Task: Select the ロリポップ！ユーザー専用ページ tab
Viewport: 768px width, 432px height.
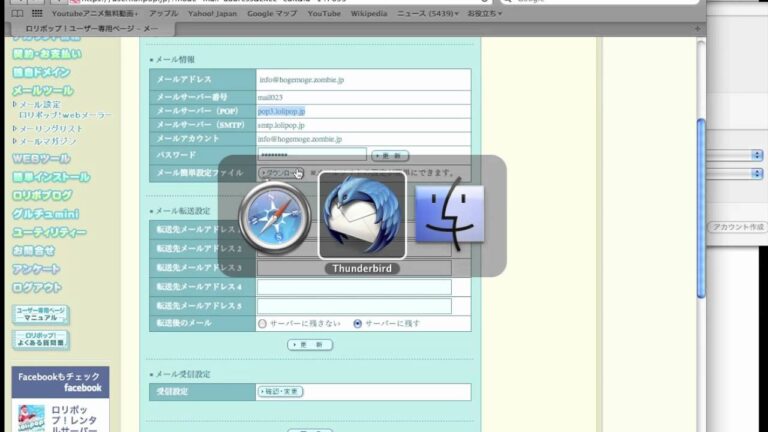Action: pos(92,29)
